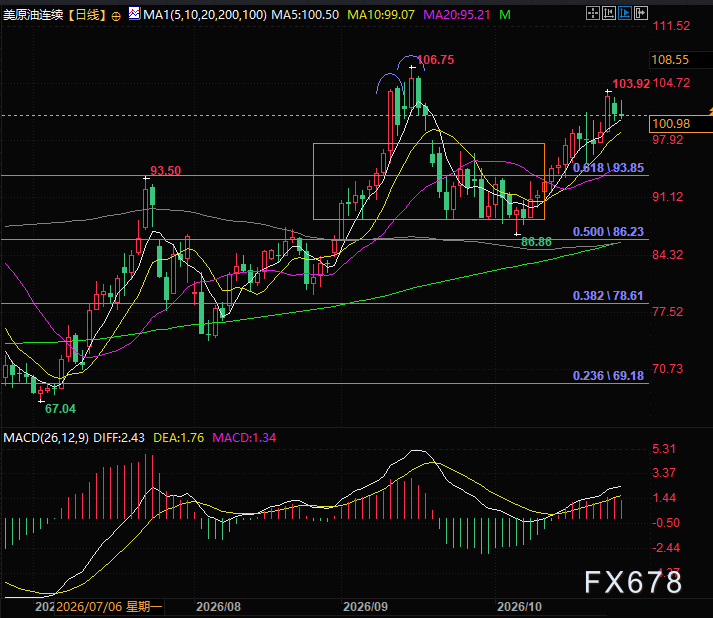Click the 97.92 price axis label

point(668,140)
